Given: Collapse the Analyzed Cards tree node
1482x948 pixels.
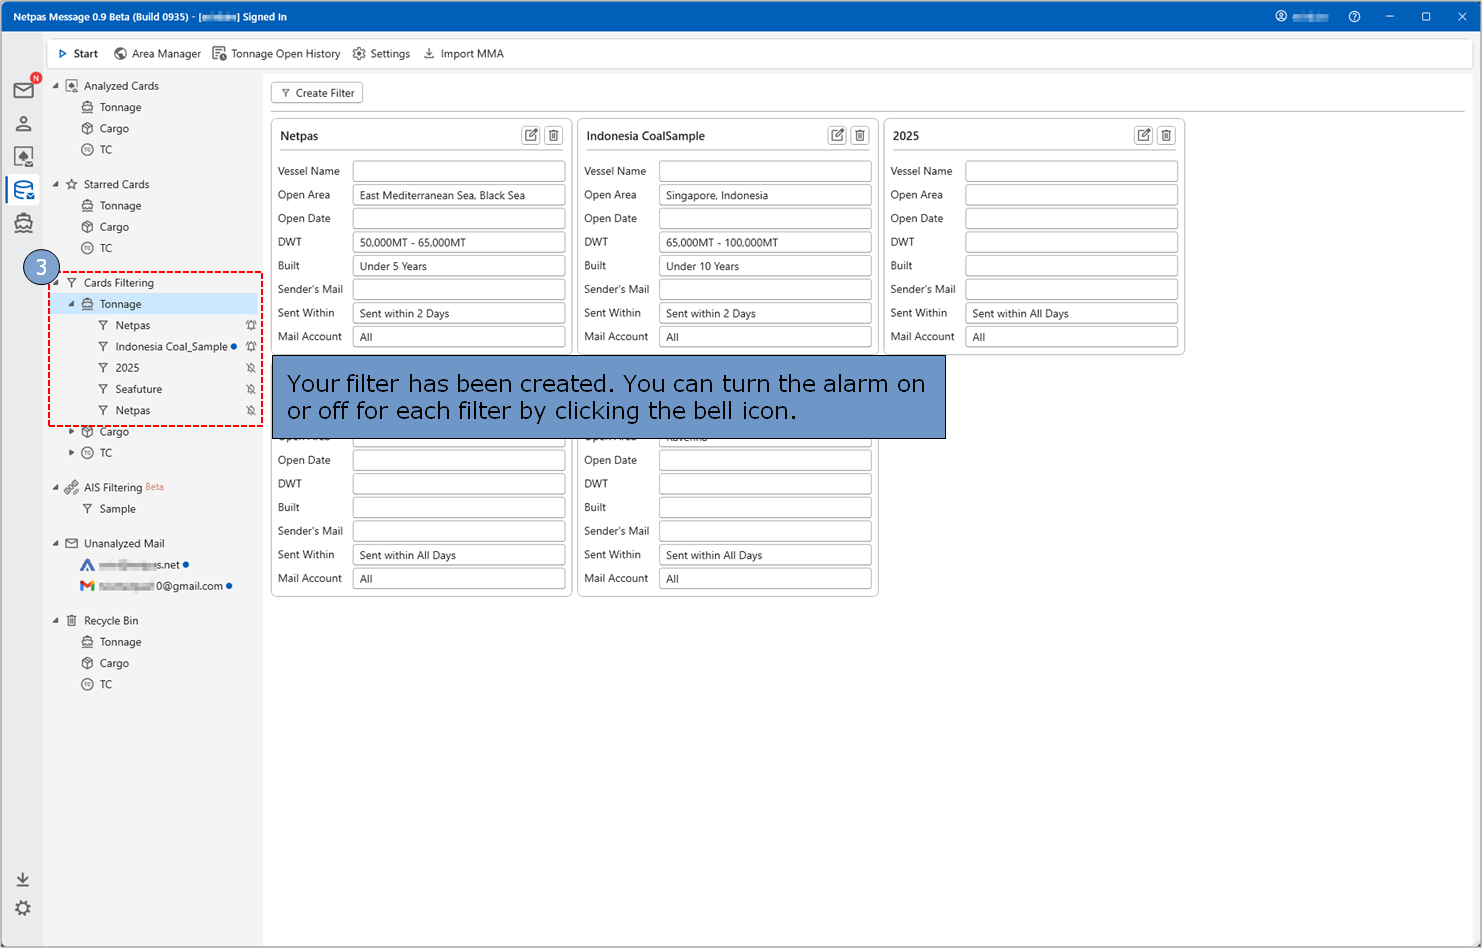Looking at the screenshot, I should tap(56, 86).
